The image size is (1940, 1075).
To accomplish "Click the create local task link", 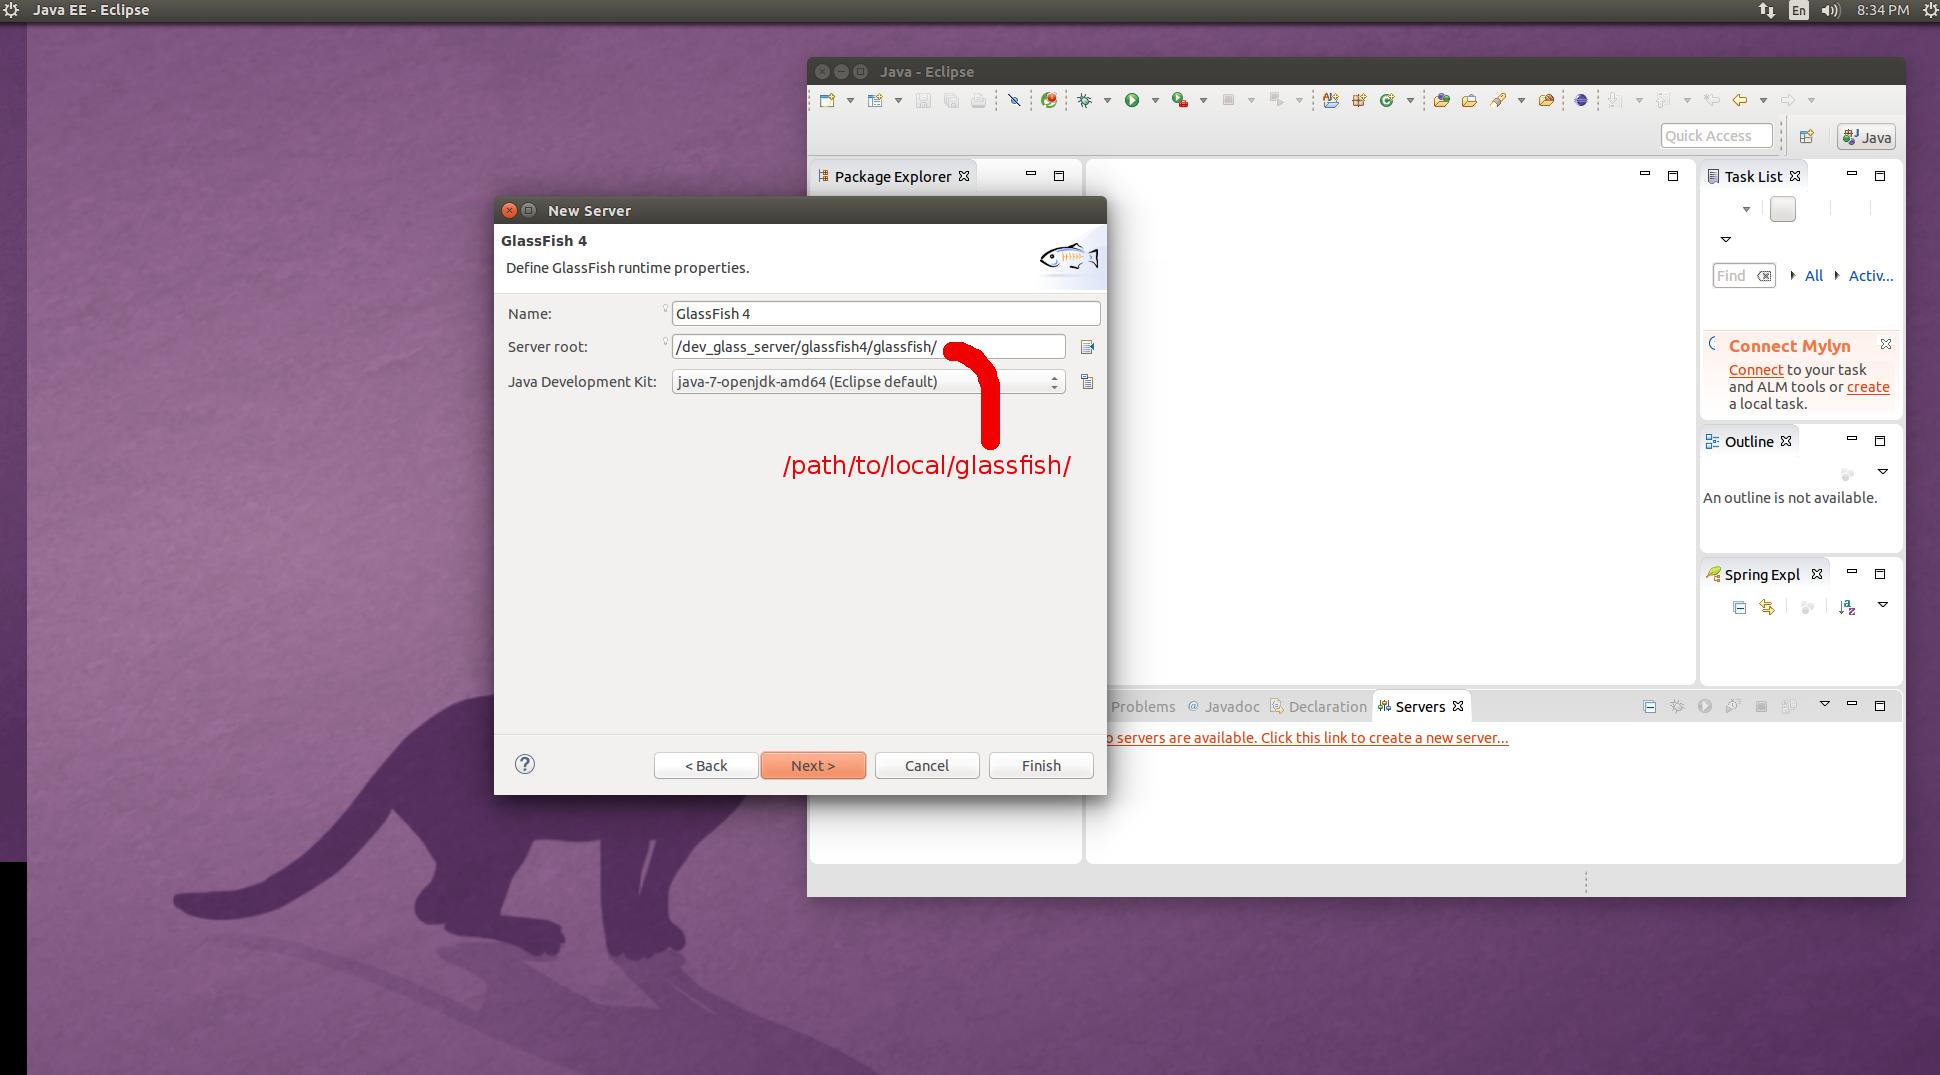I will point(1868,387).
